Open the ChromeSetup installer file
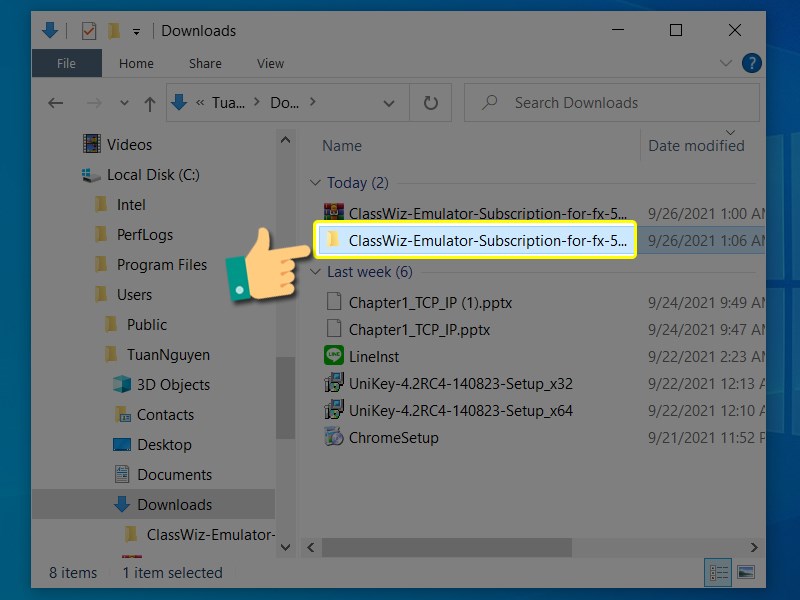The height and width of the screenshot is (600, 800). coord(393,437)
